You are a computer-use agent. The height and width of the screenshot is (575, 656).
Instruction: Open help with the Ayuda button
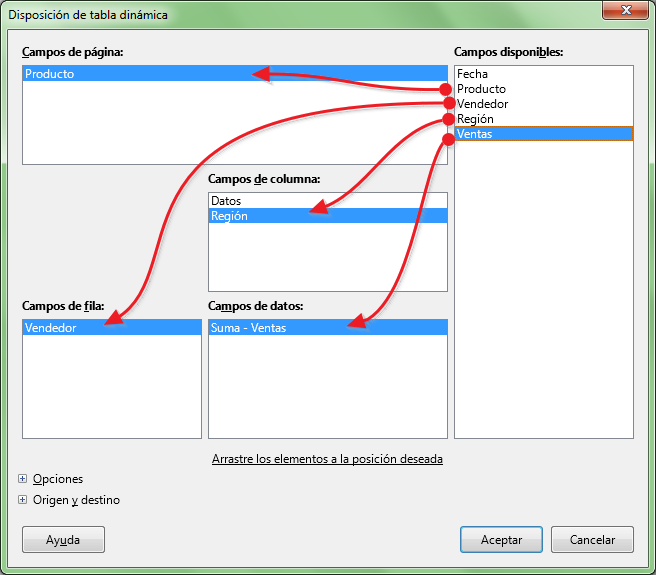click(63, 539)
